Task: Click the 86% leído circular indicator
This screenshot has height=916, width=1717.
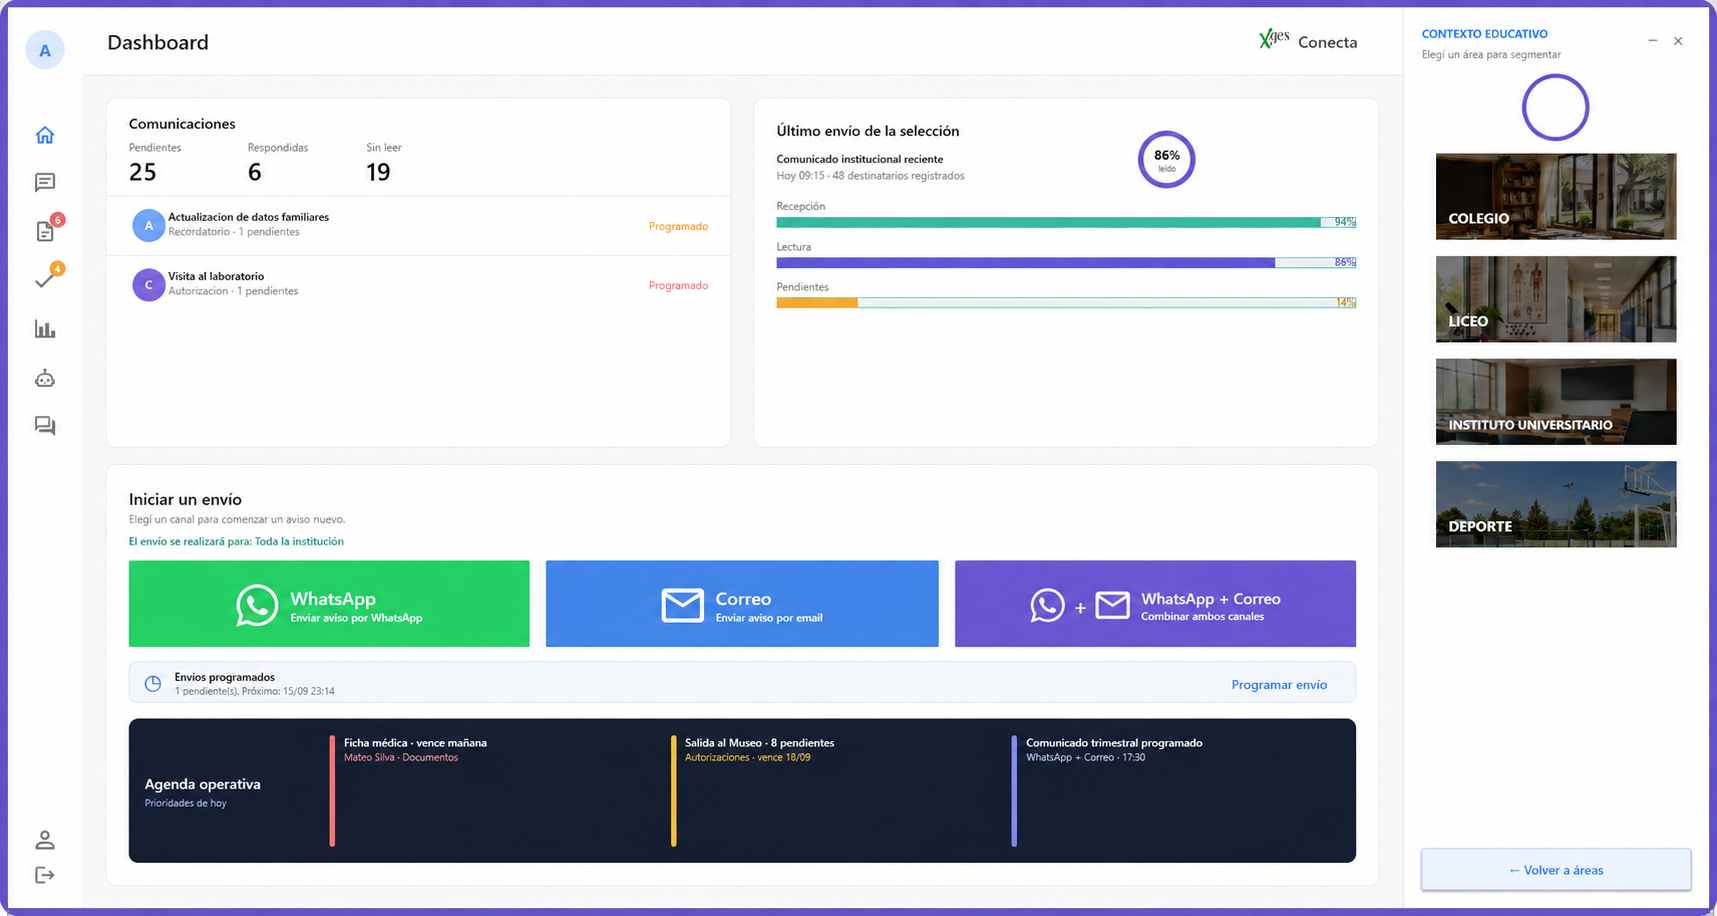Action: (1166, 159)
